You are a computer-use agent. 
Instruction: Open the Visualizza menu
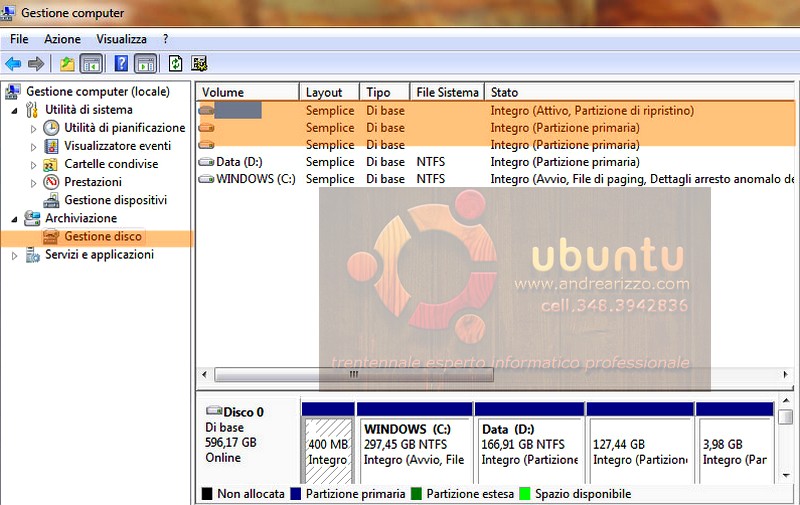click(121, 39)
